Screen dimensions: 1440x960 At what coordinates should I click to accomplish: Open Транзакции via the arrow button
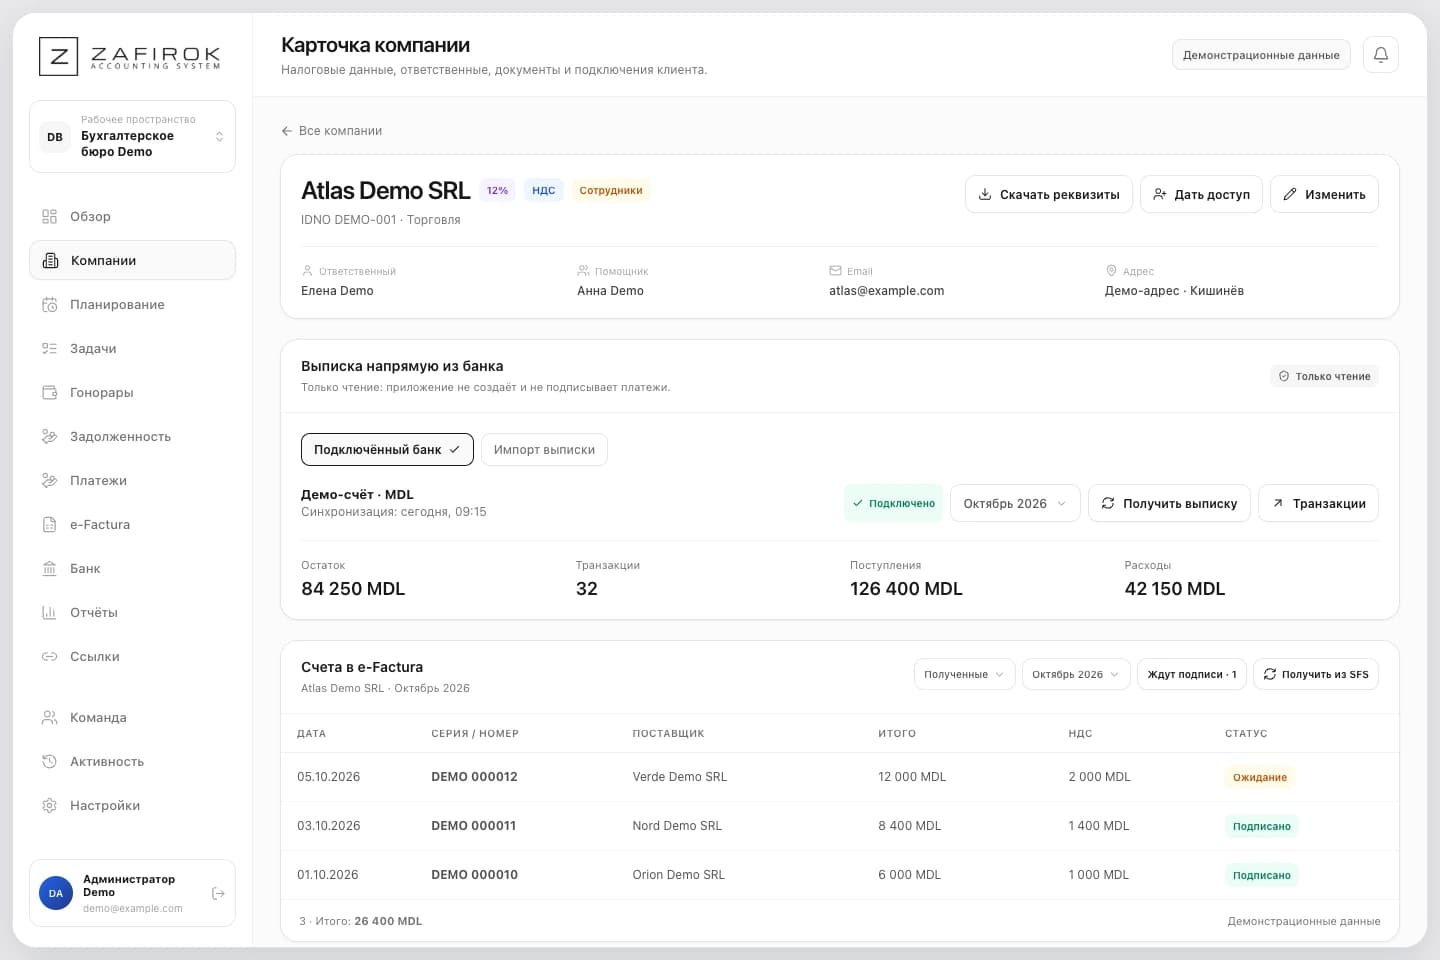(x=1318, y=504)
